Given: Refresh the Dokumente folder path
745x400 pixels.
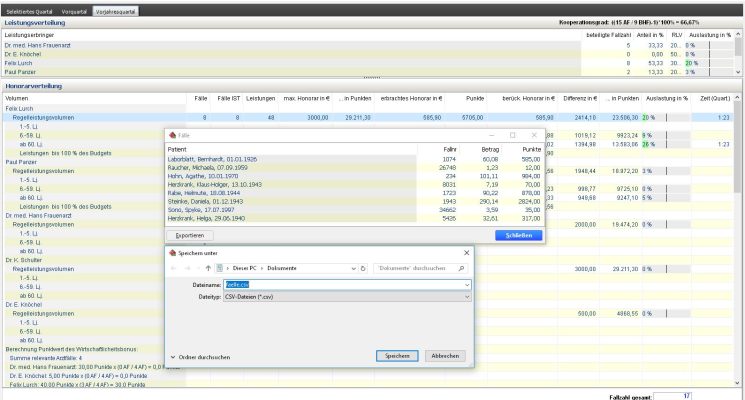Looking at the screenshot, I should tap(363, 268).
